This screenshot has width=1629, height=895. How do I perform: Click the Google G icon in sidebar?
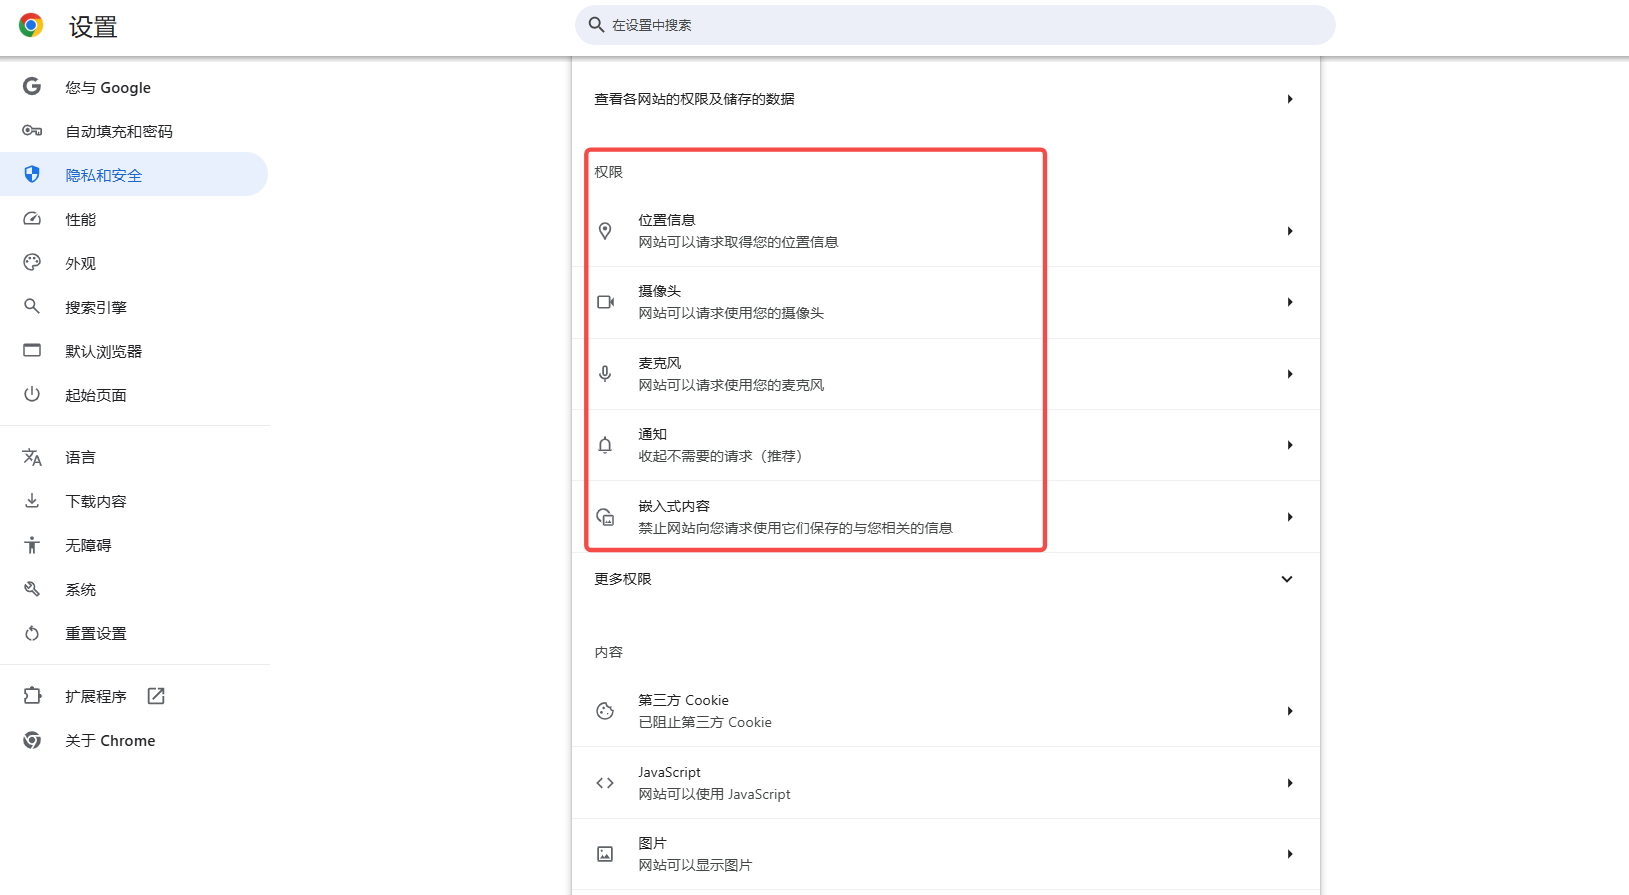[x=32, y=87]
